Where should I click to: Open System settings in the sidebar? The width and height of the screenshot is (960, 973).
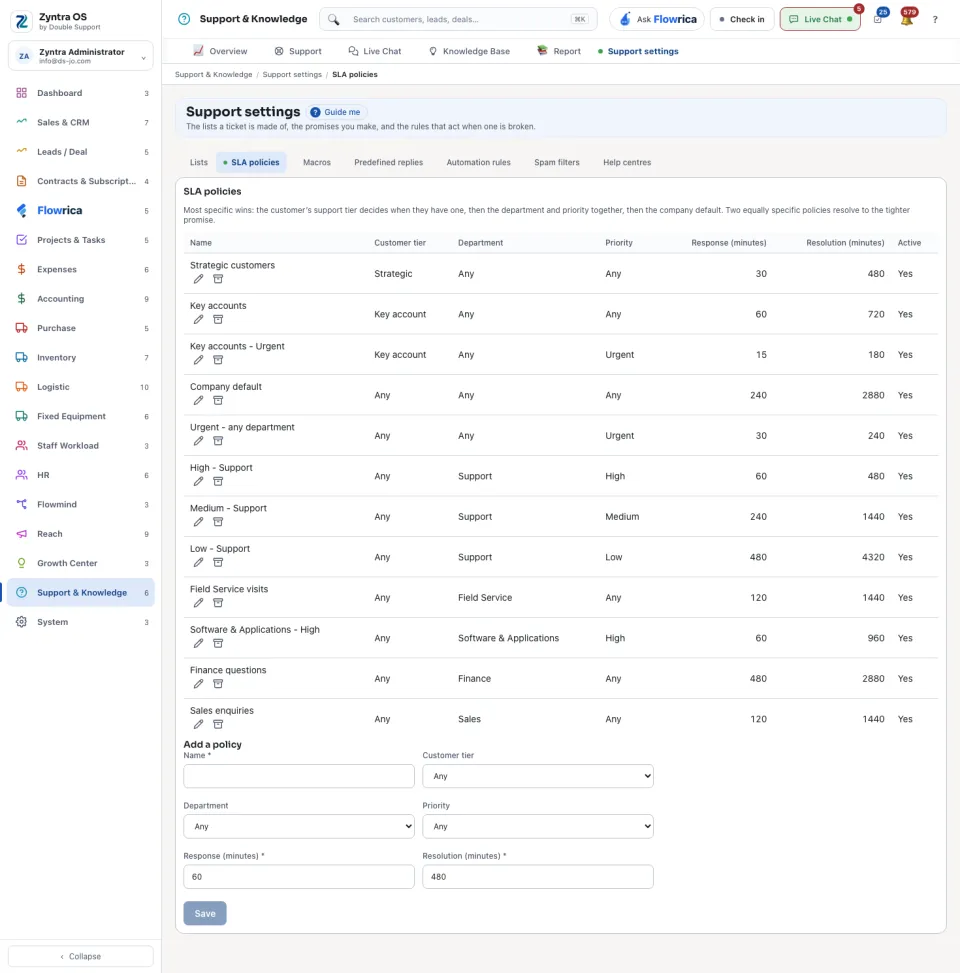[x=81, y=622]
